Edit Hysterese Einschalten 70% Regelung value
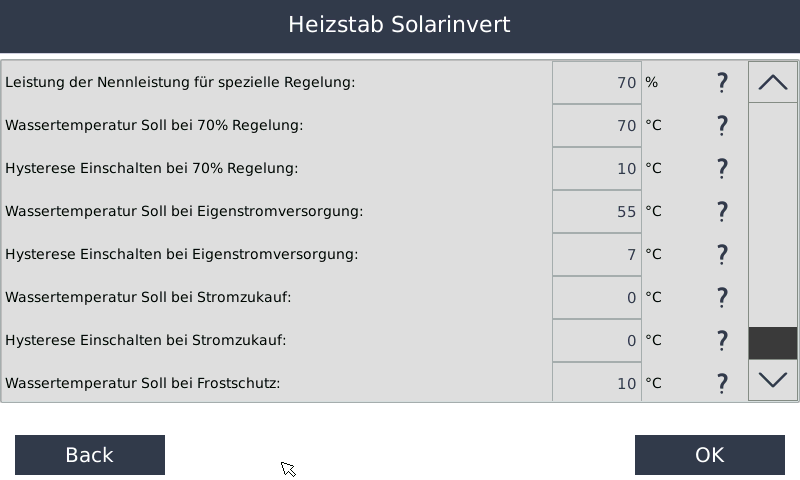800x480 pixels. [x=597, y=168]
